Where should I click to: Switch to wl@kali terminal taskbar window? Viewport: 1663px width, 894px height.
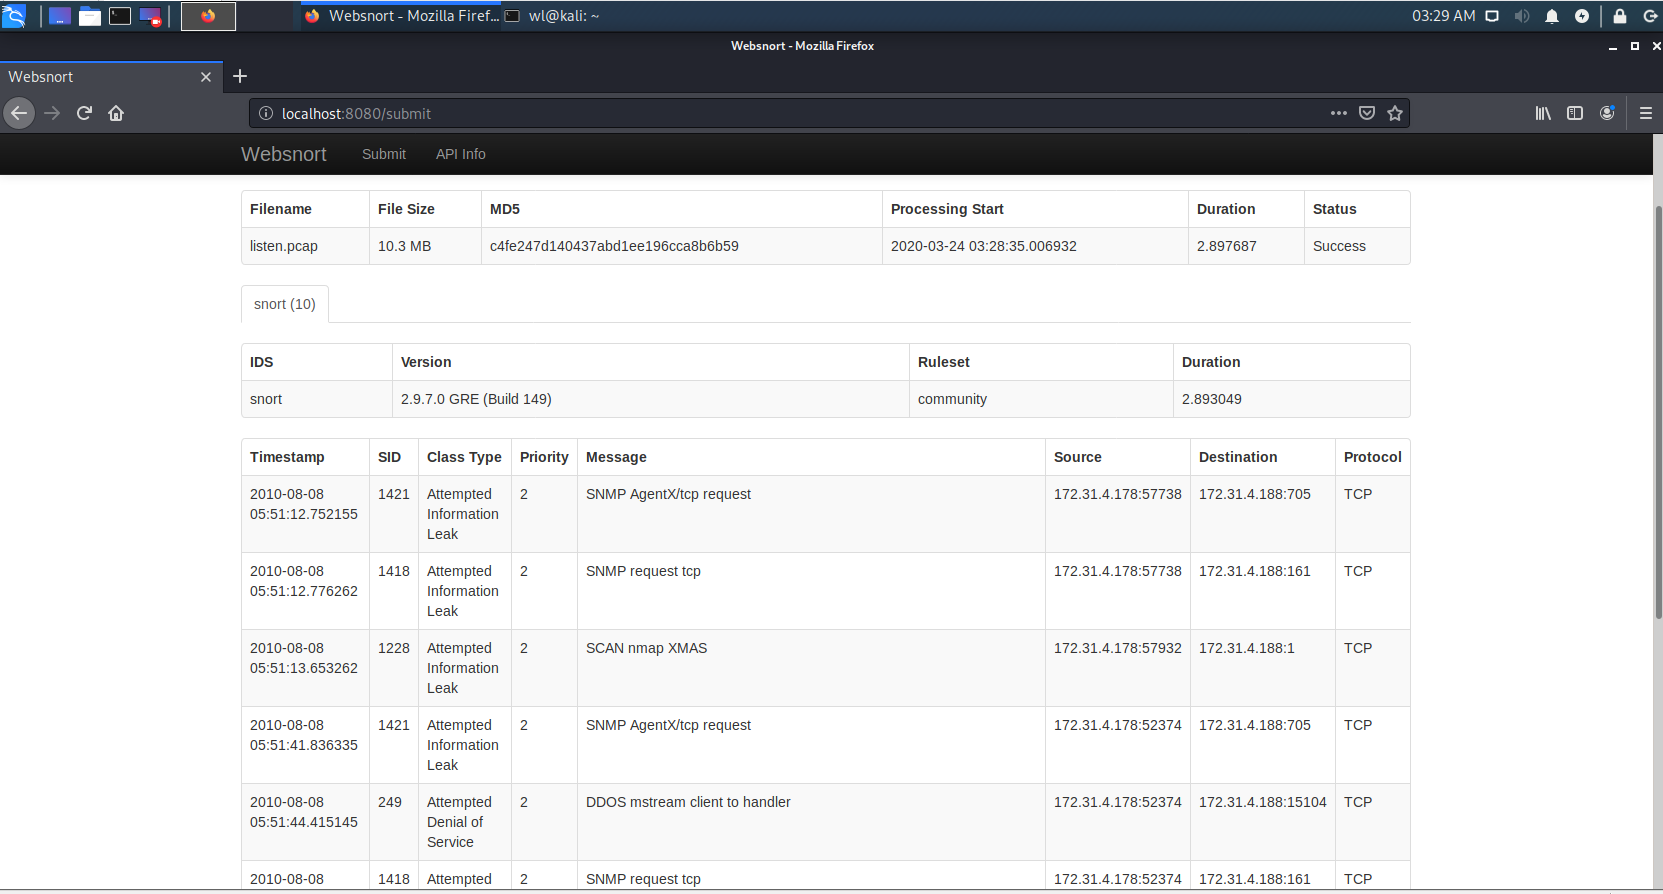(x=552, y=16)
